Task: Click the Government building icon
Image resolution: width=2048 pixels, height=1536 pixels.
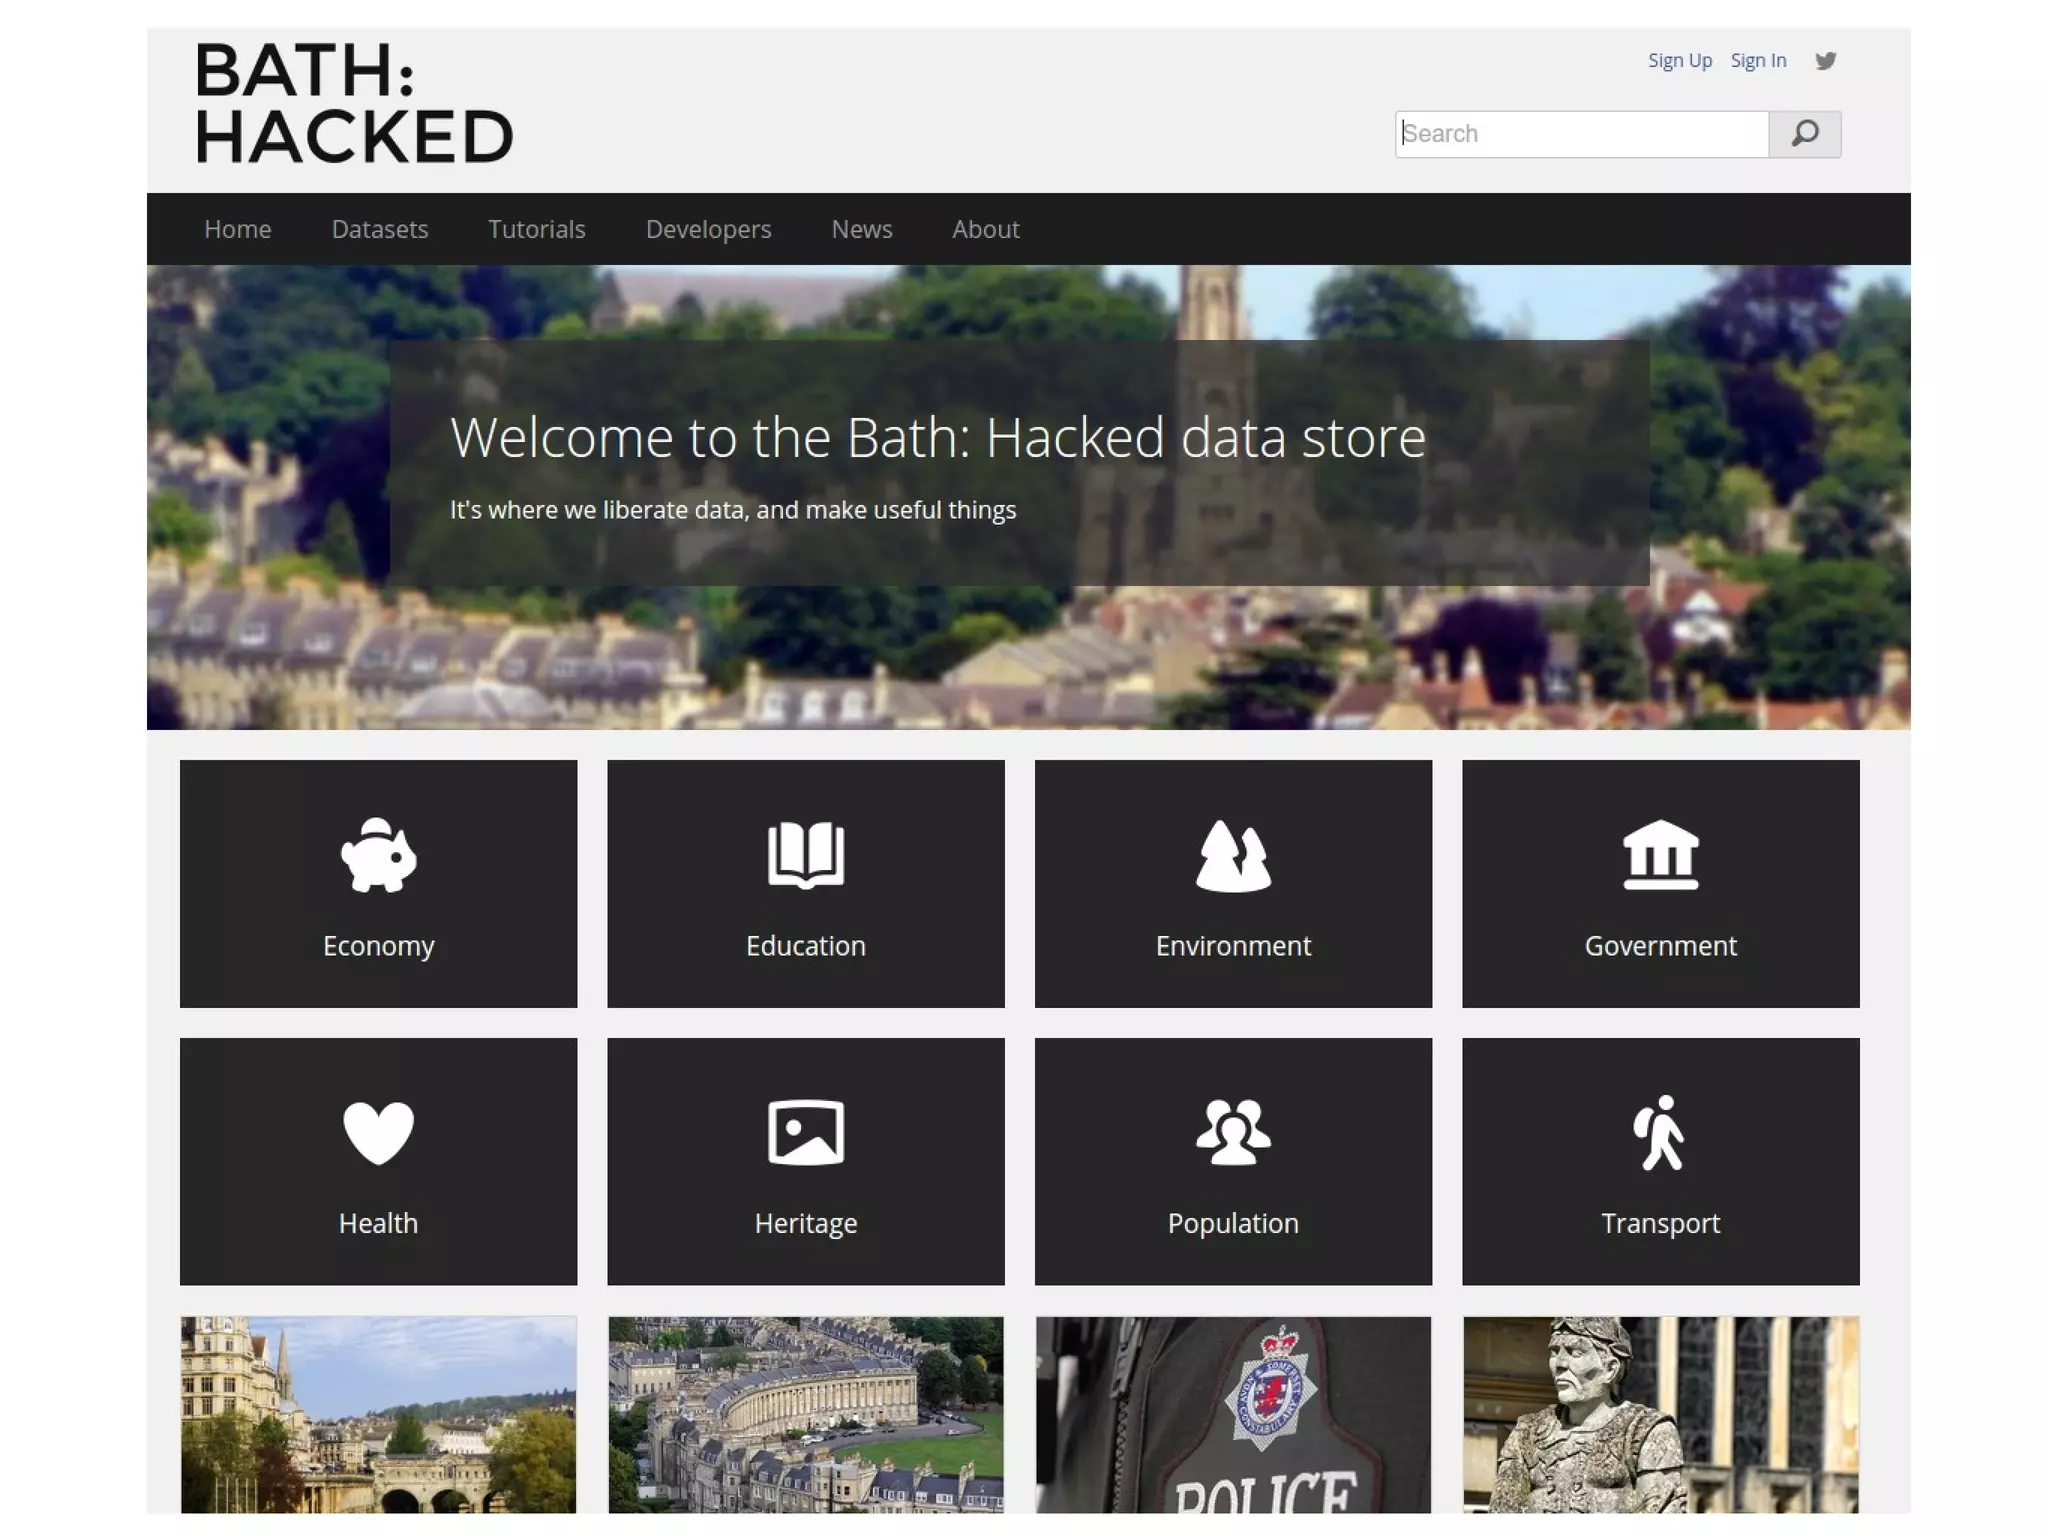Action: (x=1660, y=855)
